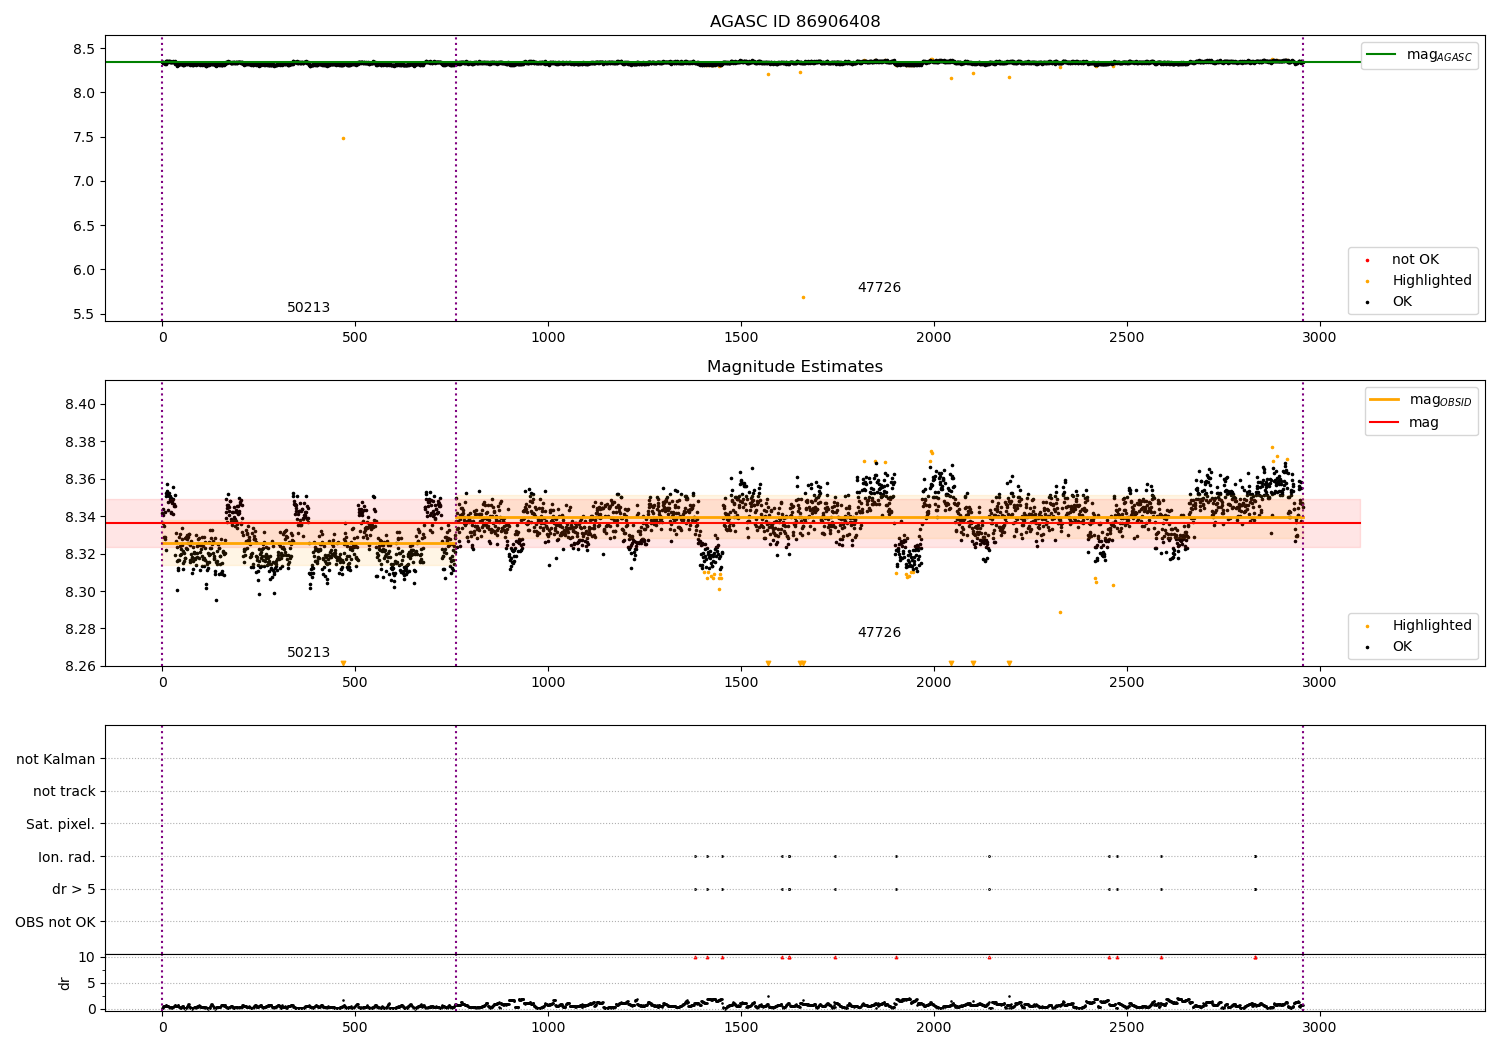Click the '8.28' y-axis tick label
The height and width of the screenshot is (1050, 1500).
tap(80, 629)
